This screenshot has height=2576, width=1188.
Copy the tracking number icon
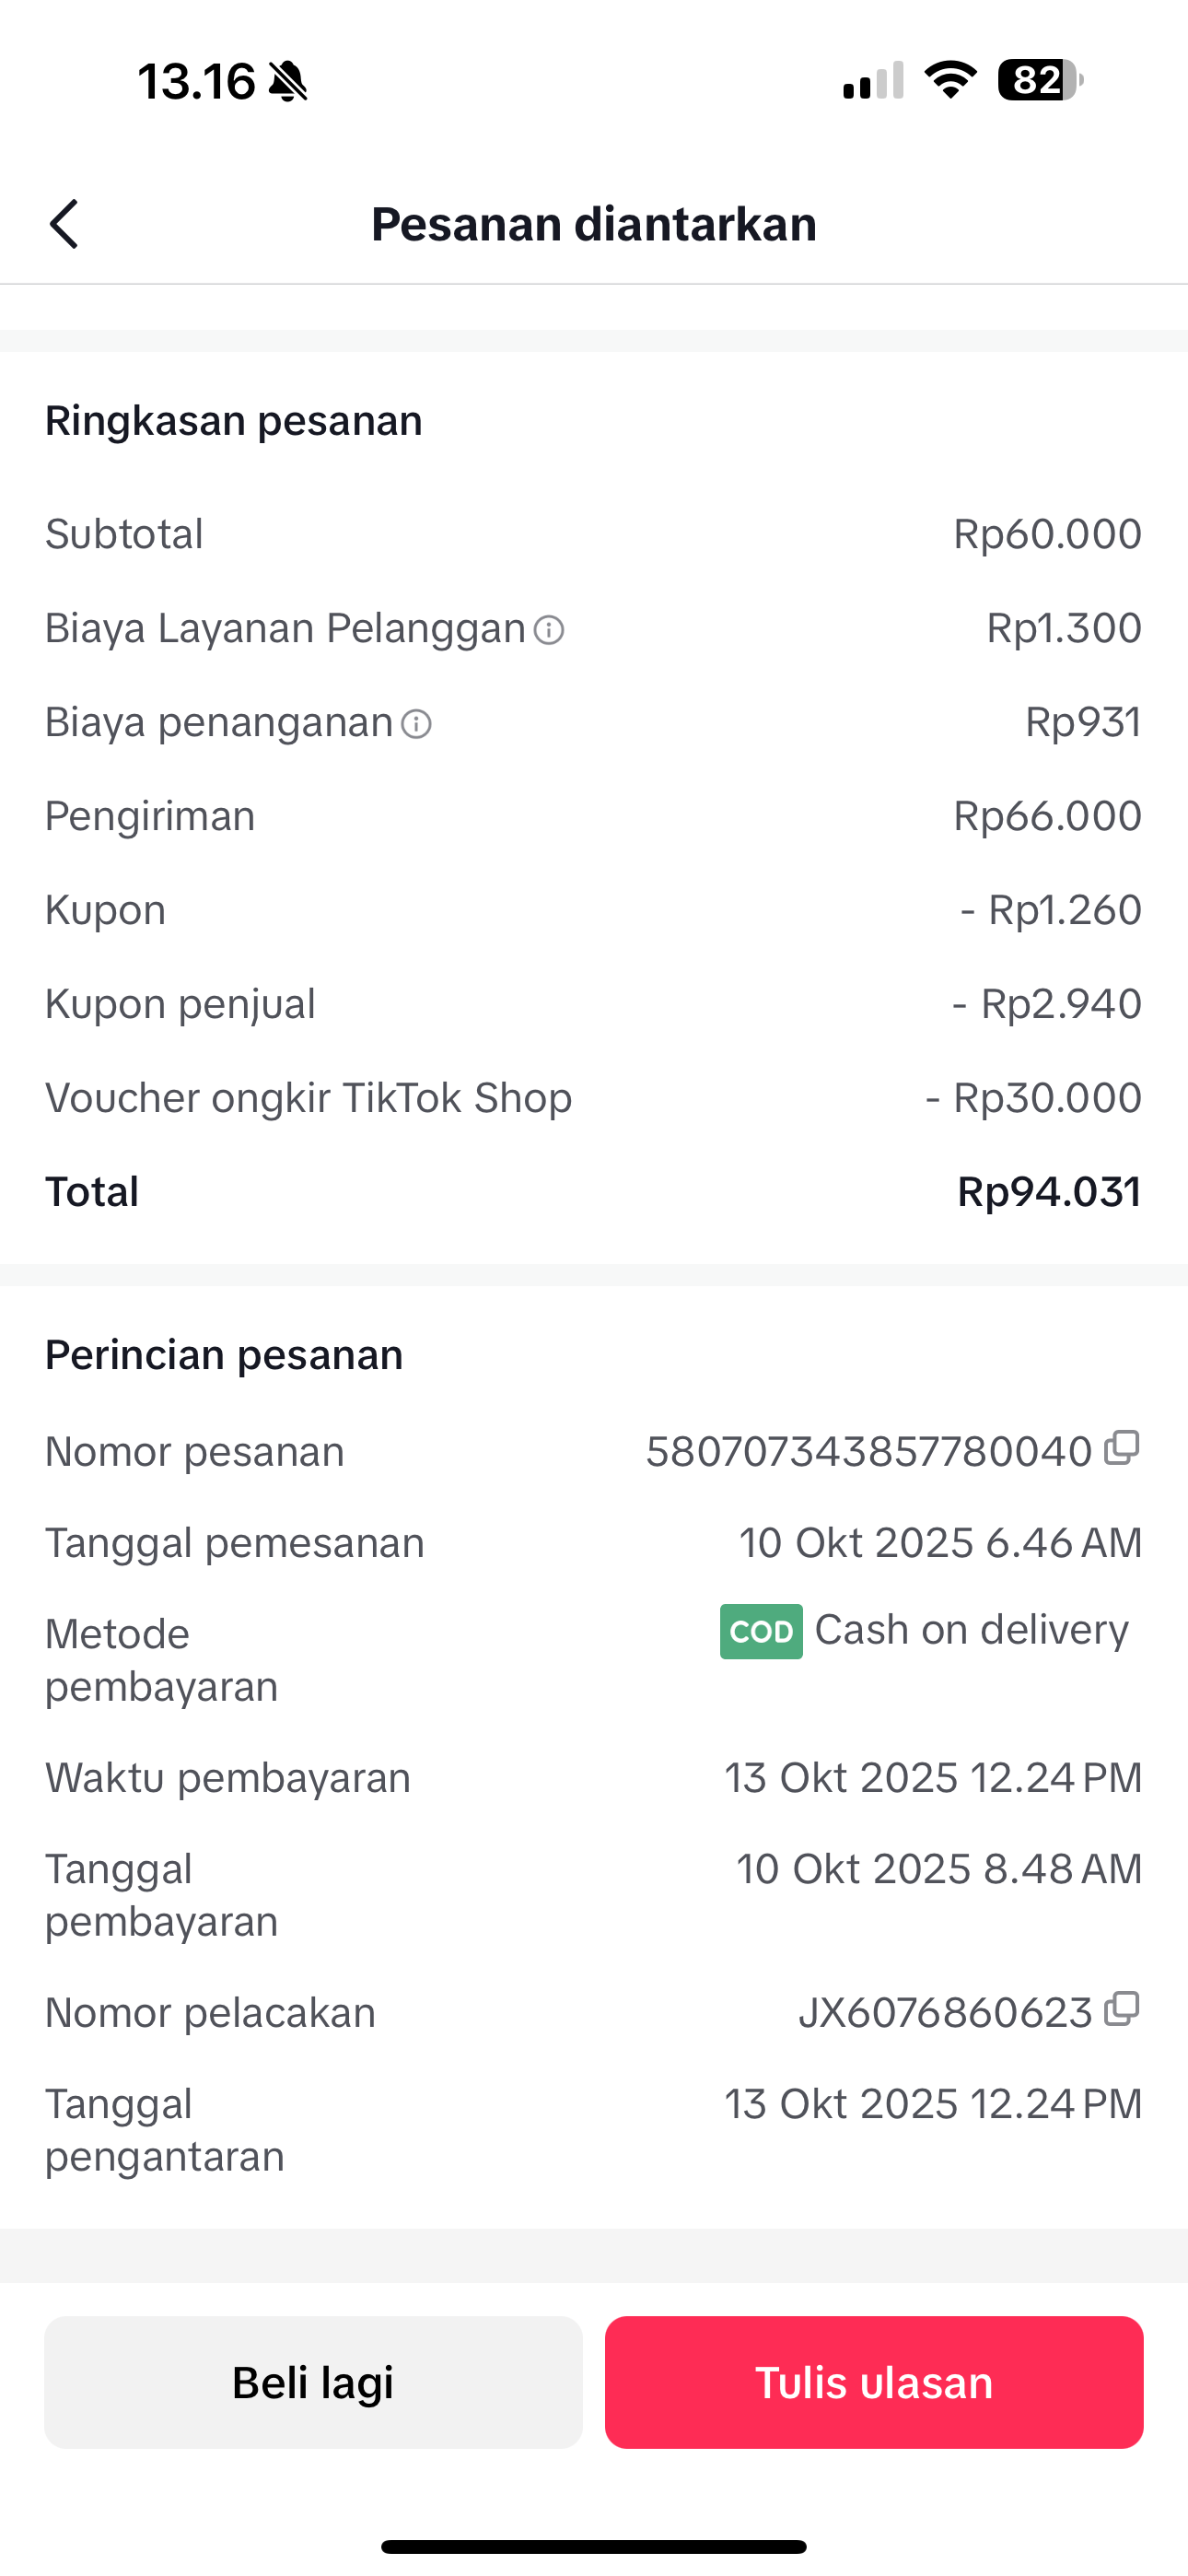1121,2009
